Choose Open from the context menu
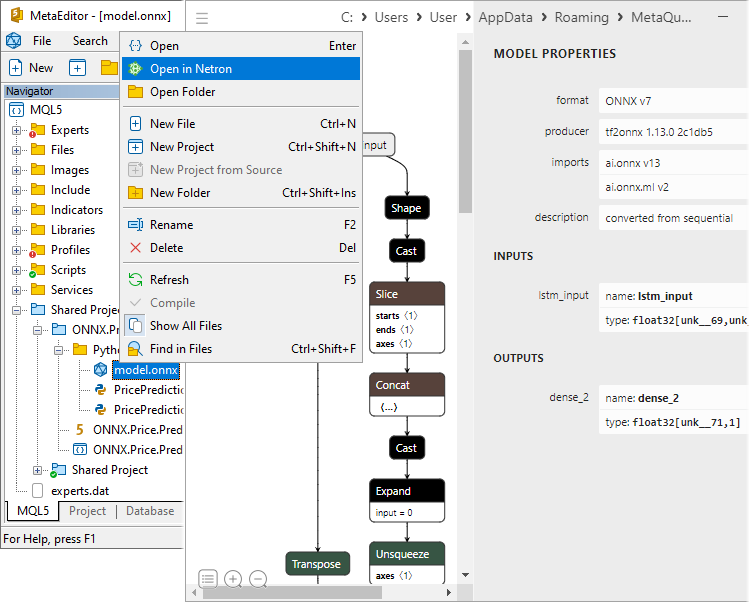Screen dimensions: 750x602 [x=241, y=46]
